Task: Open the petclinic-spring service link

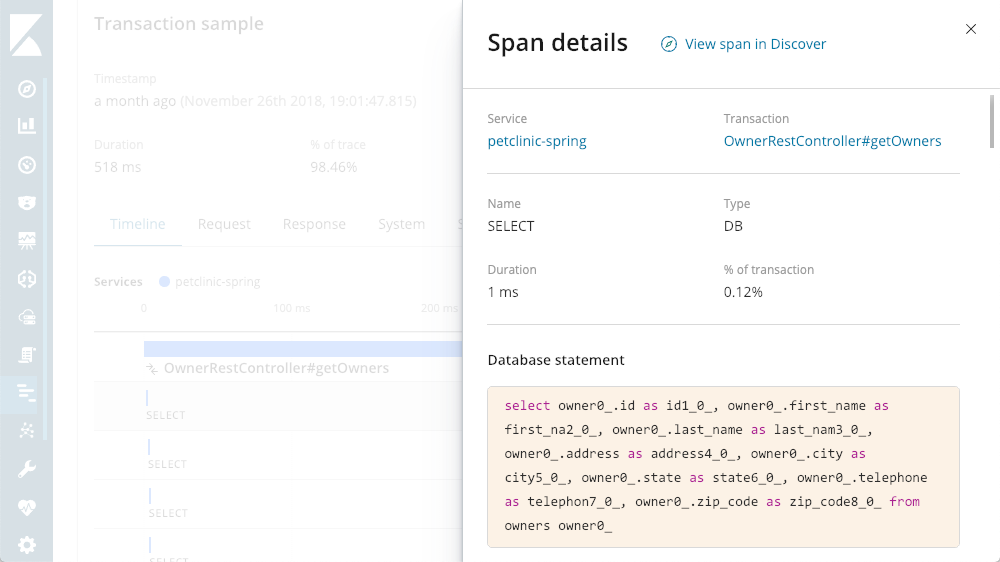Action: 537,141
